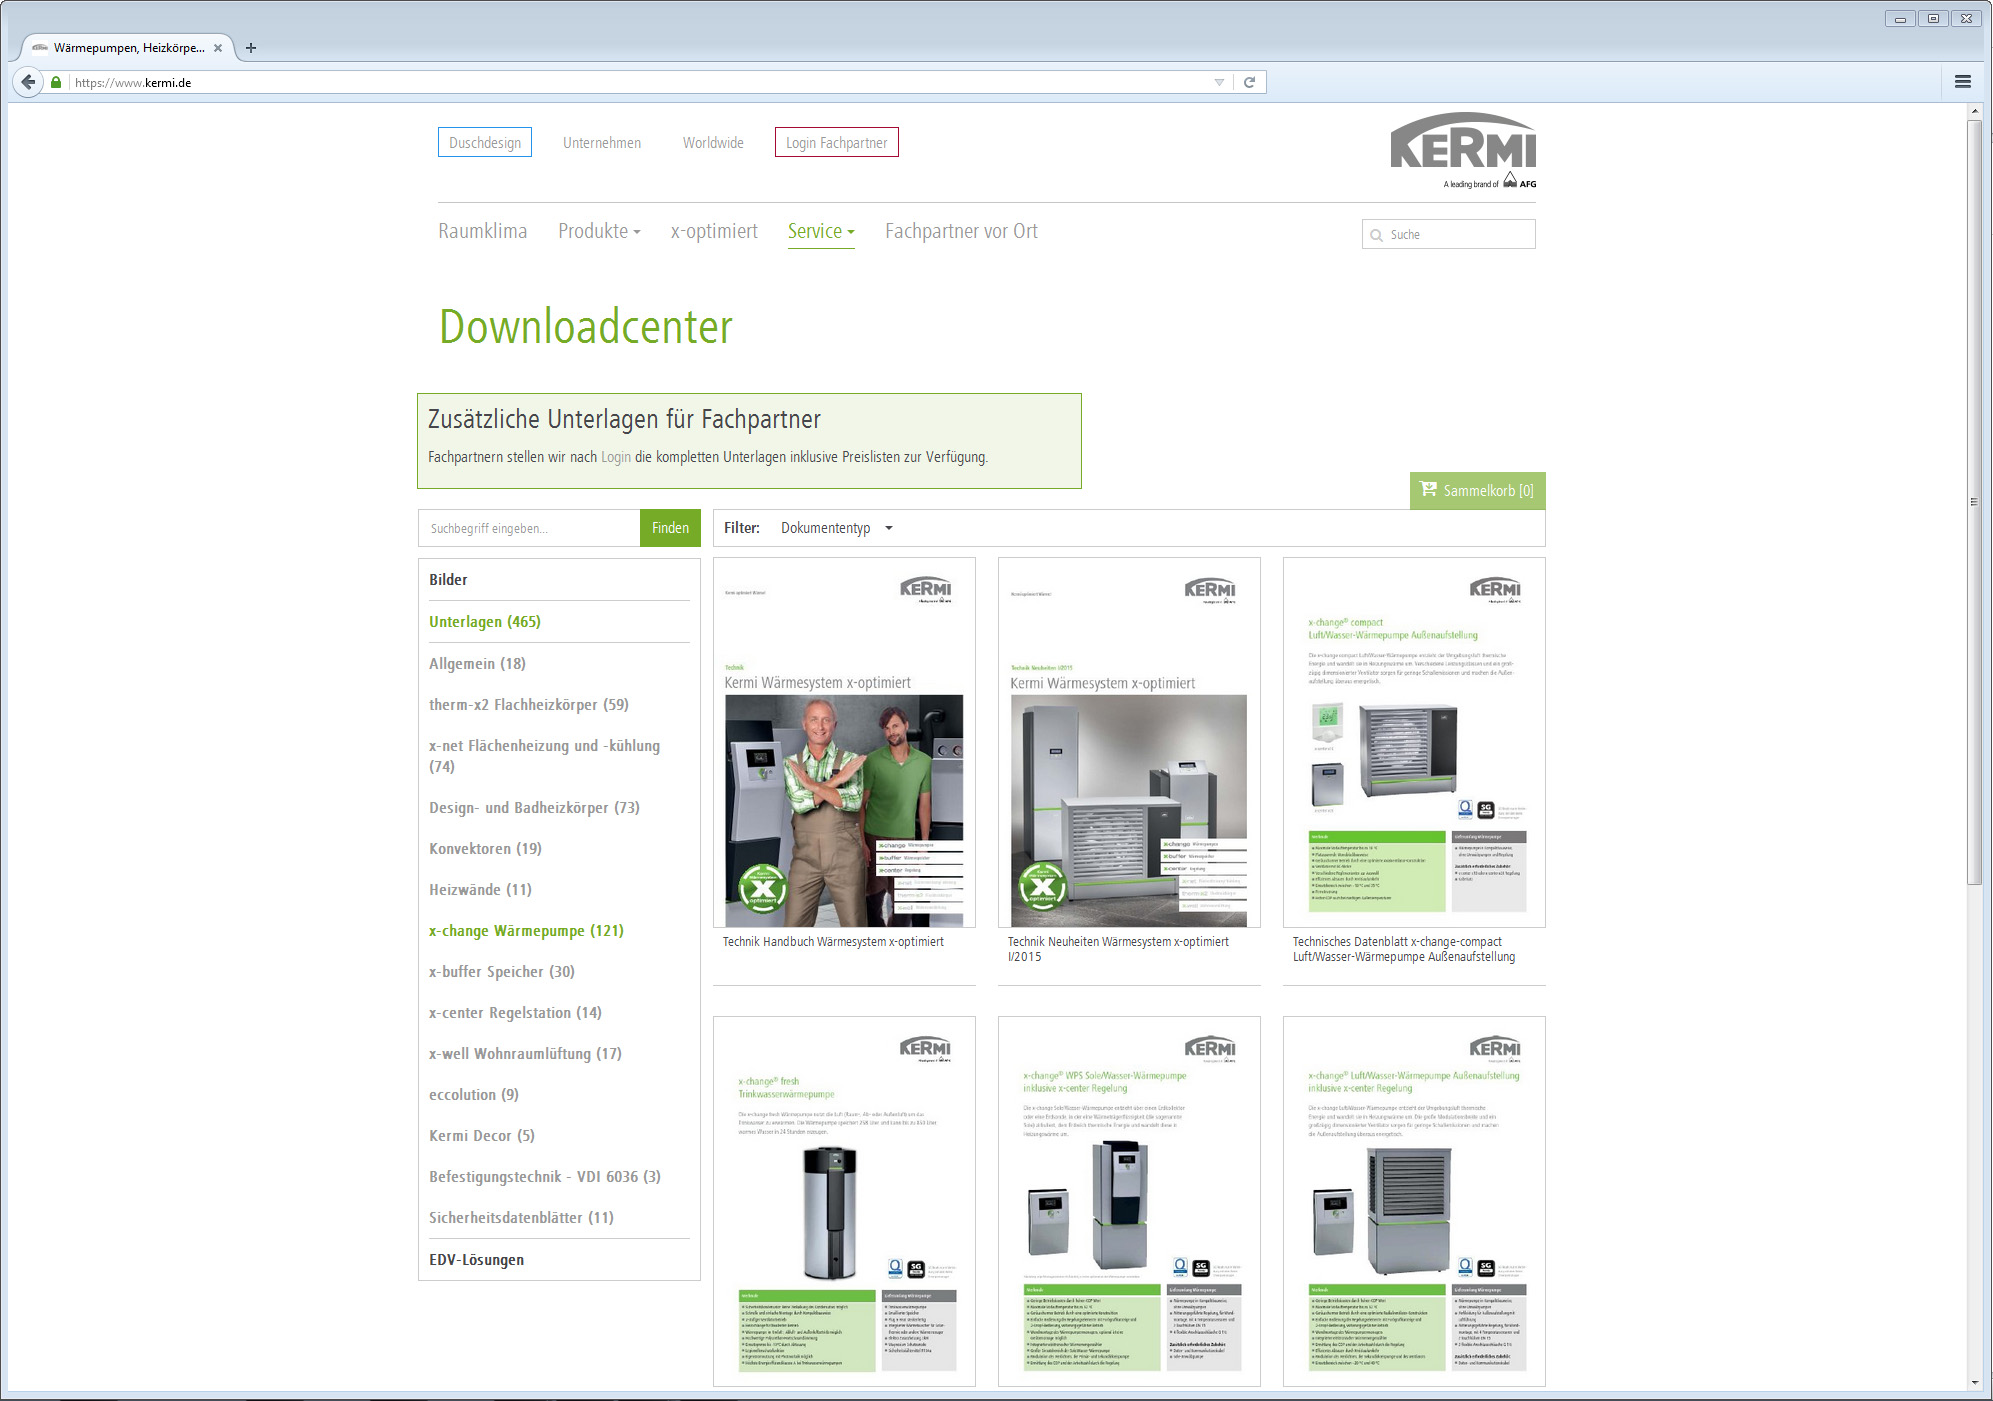
Task: Open Unternehmen link
Action: pyautogui.click(x=602, y=142)
